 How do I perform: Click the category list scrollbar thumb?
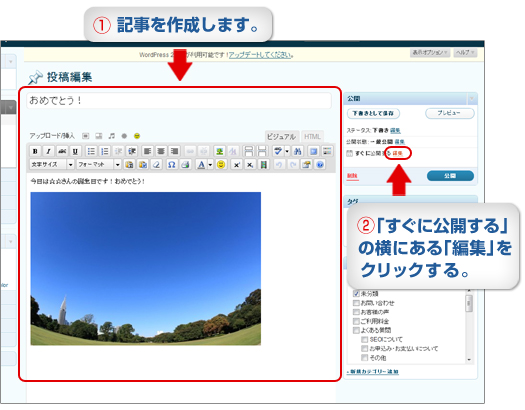[469, 304]
